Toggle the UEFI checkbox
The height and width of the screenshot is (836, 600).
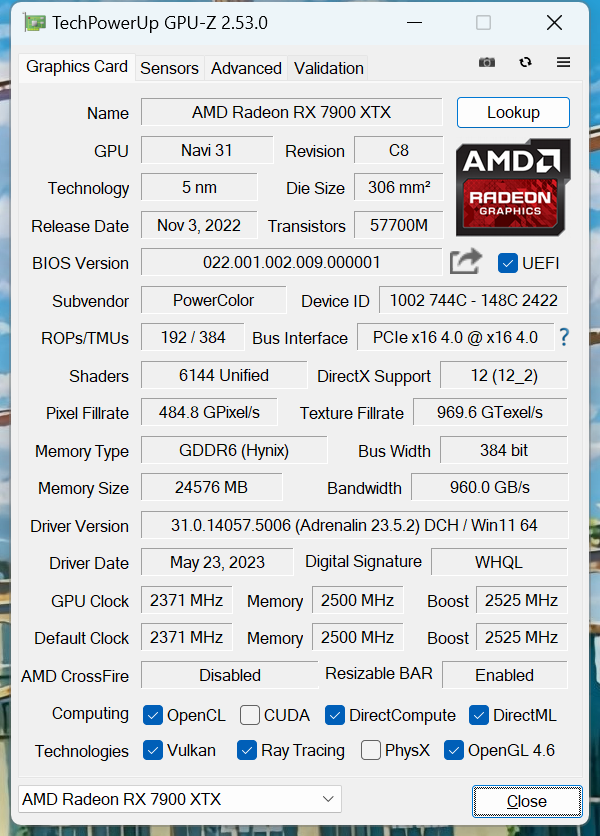point(507,263)
